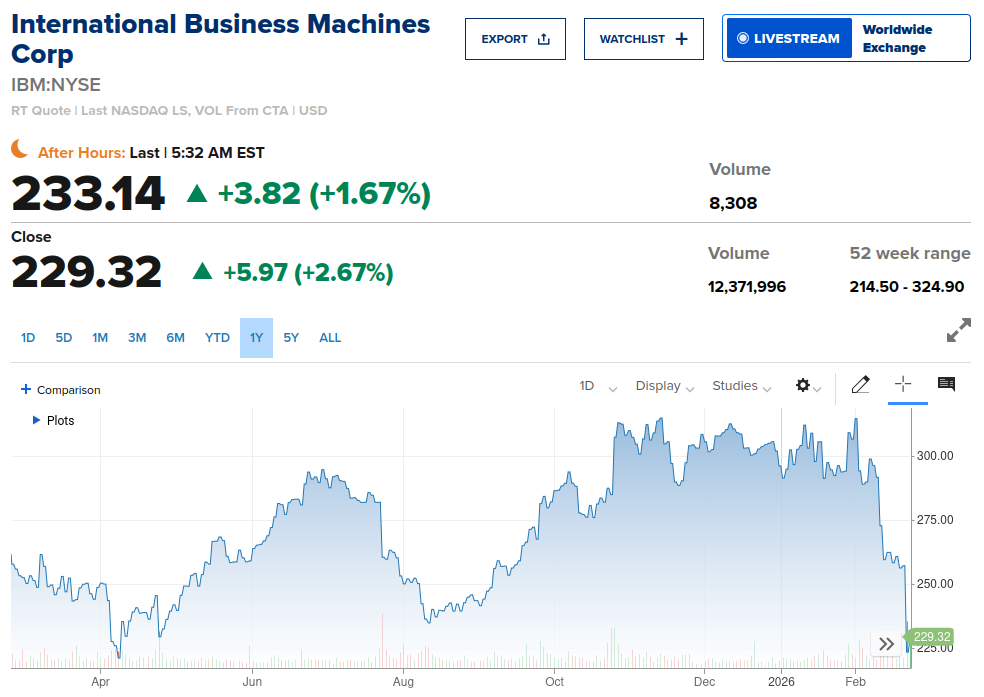This screenshot has width=984, height=697.
Task: Toggle the crosshair tool
Action: pos(903,384)
